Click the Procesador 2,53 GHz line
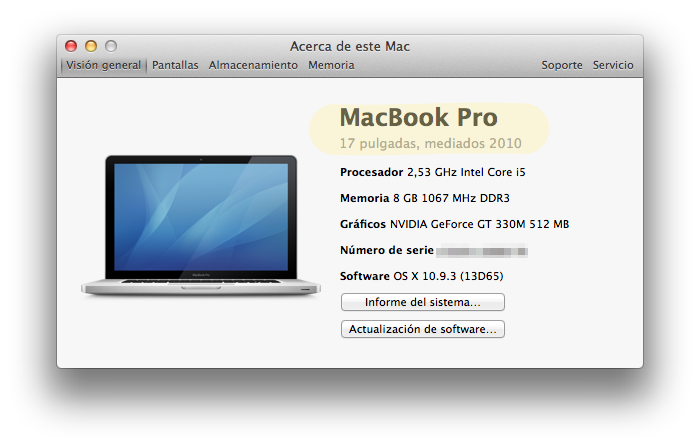 pos(433,172)
